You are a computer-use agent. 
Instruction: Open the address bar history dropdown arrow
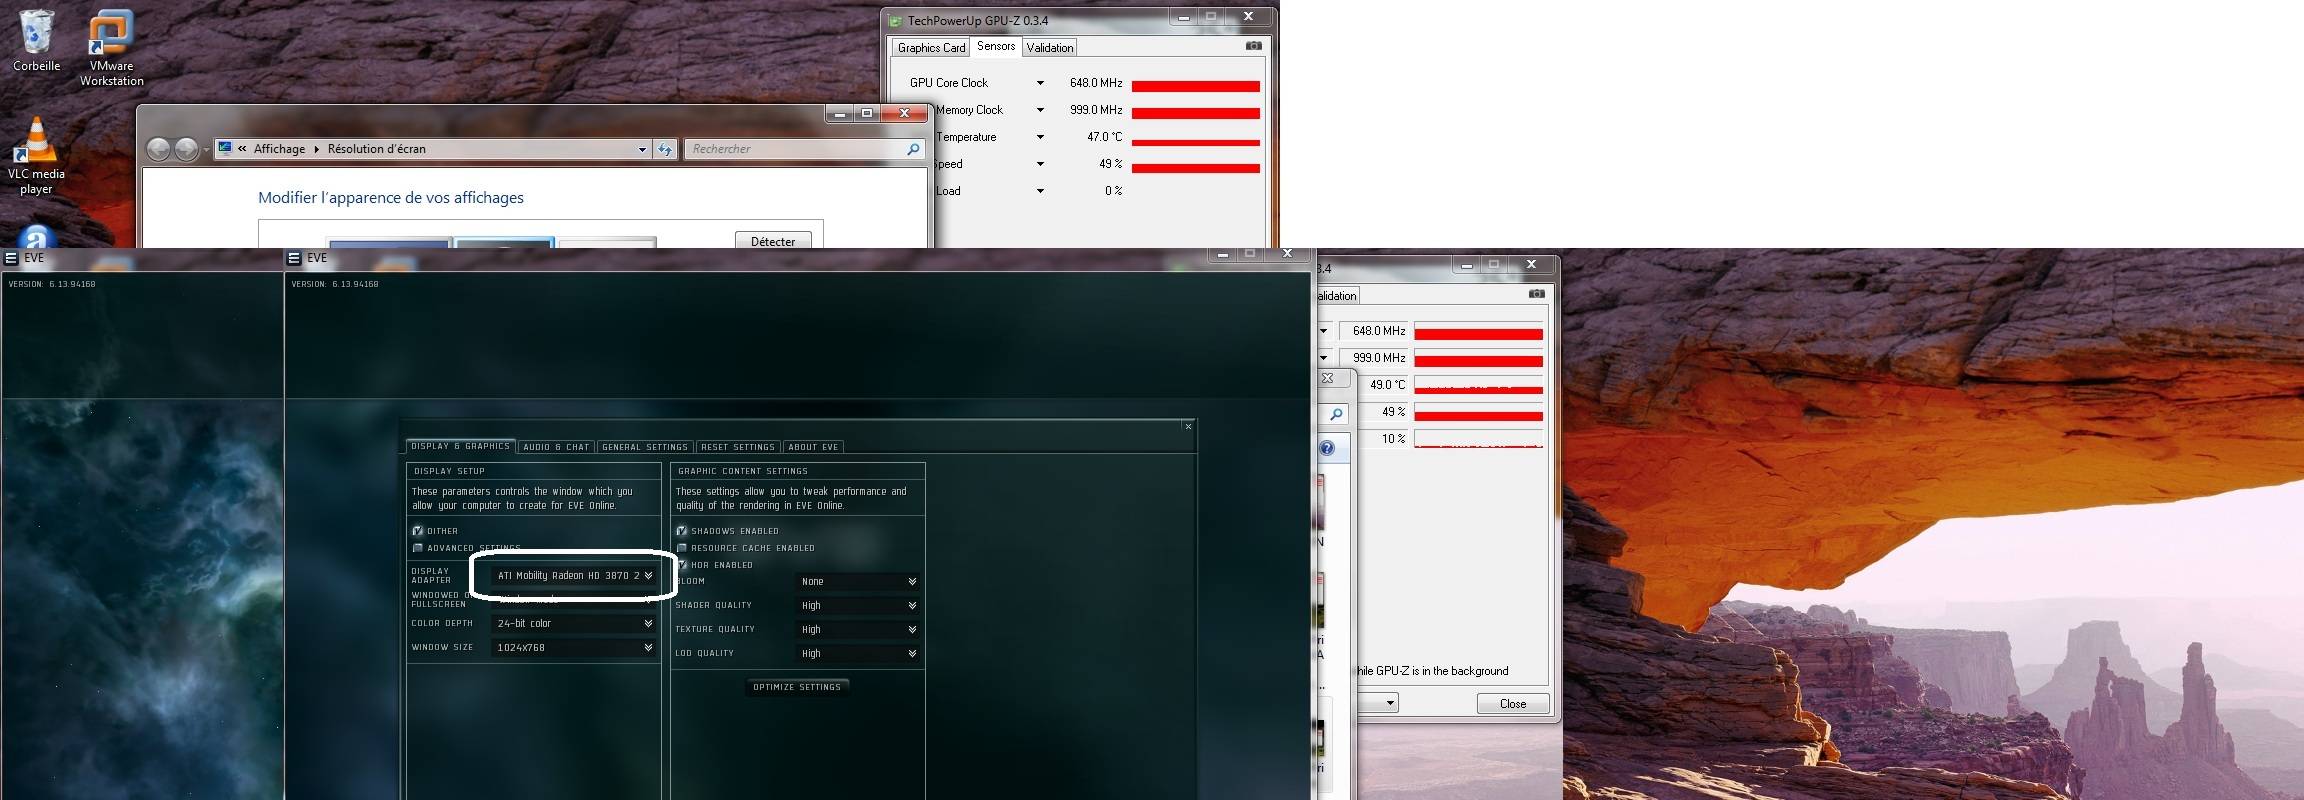642,149
